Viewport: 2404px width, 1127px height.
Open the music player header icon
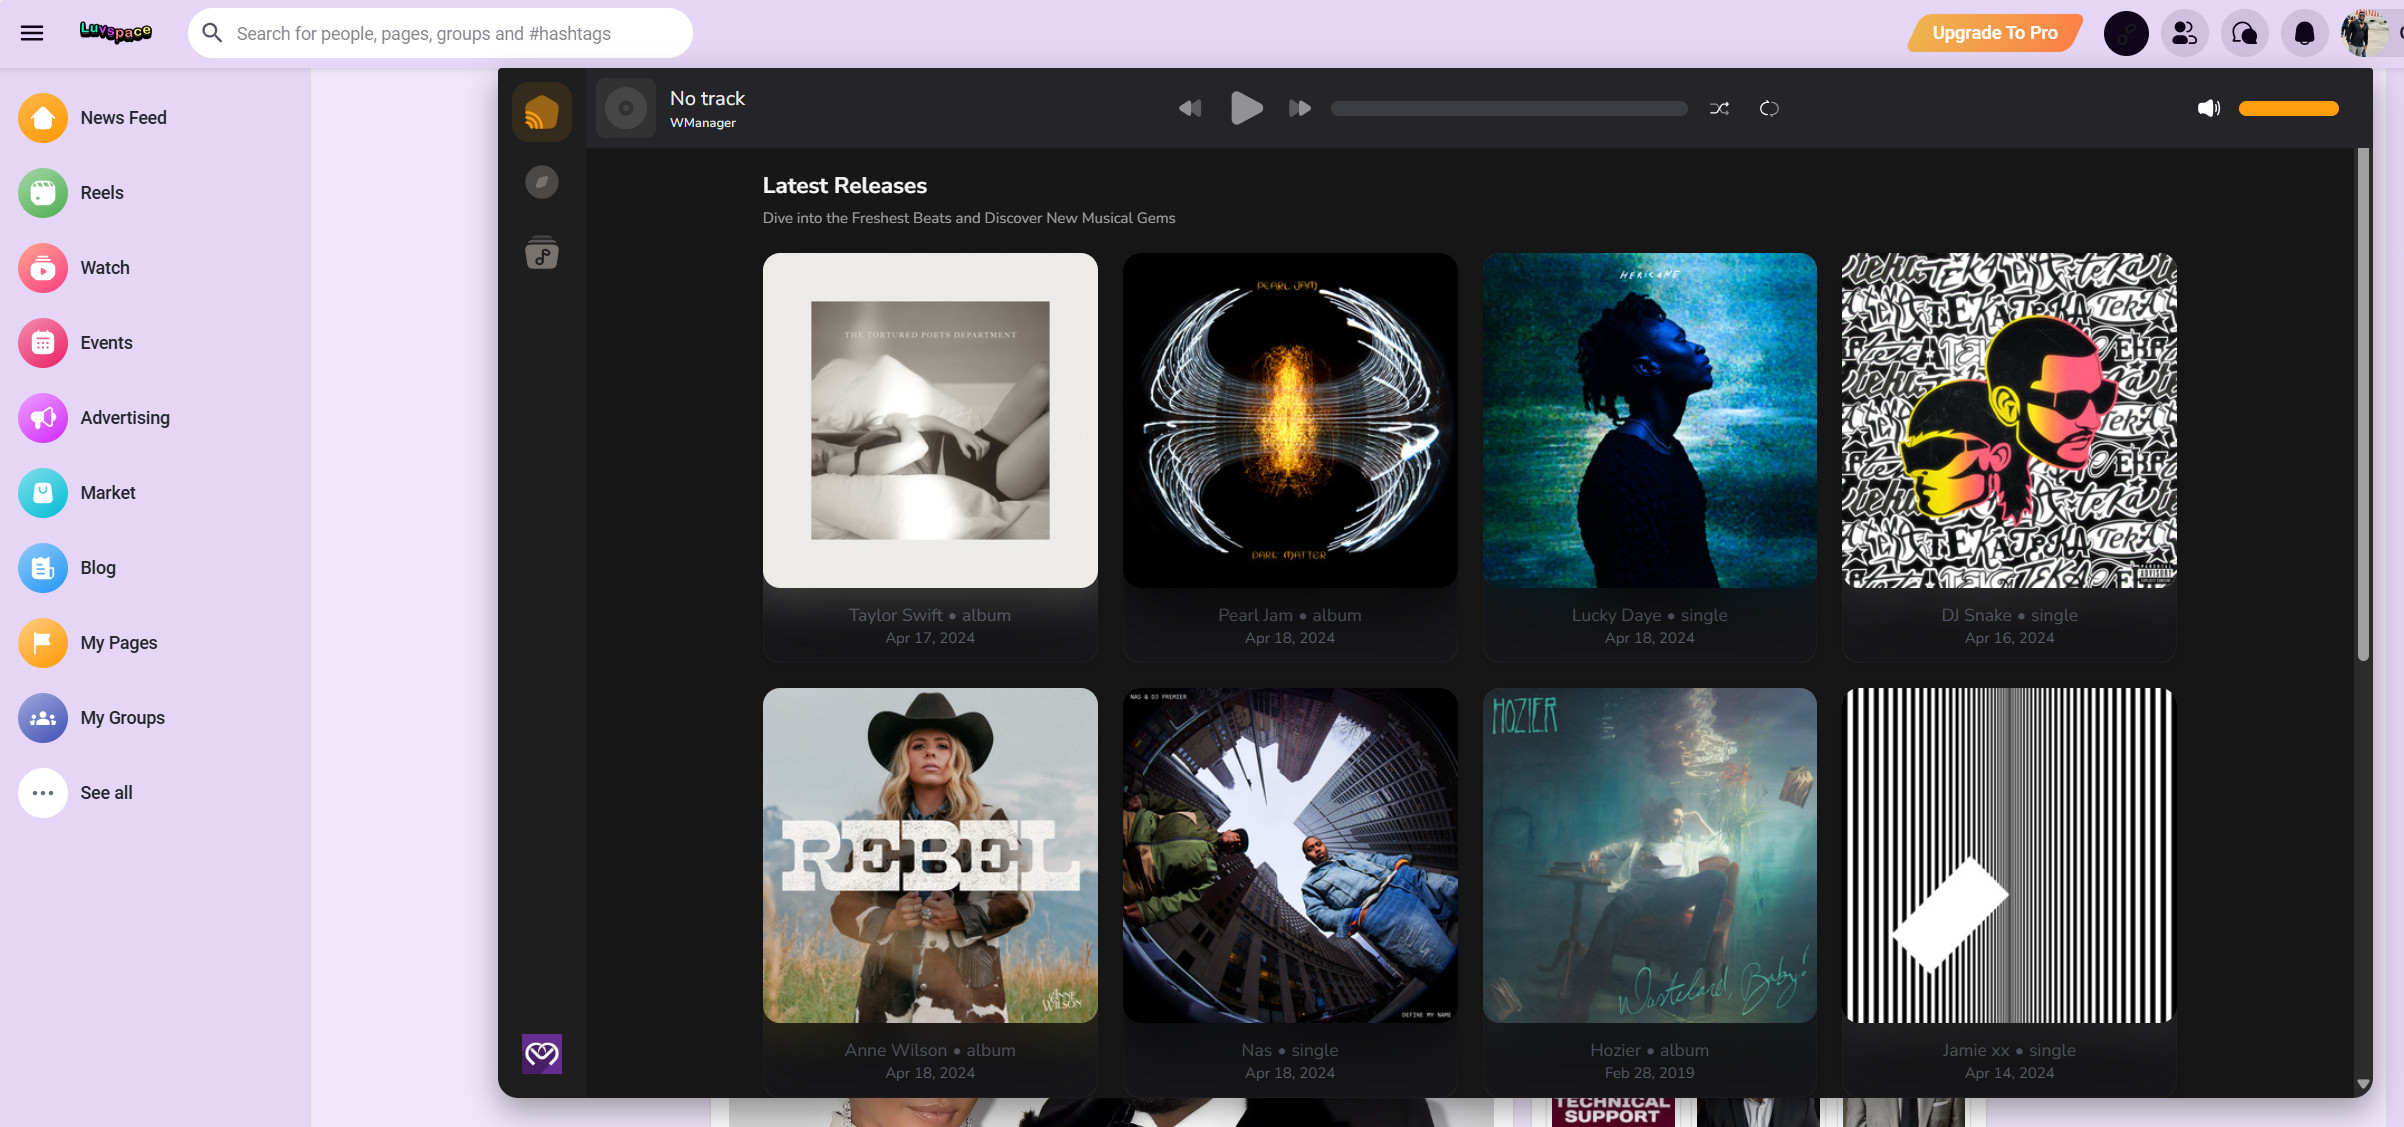click(2126, 33)
